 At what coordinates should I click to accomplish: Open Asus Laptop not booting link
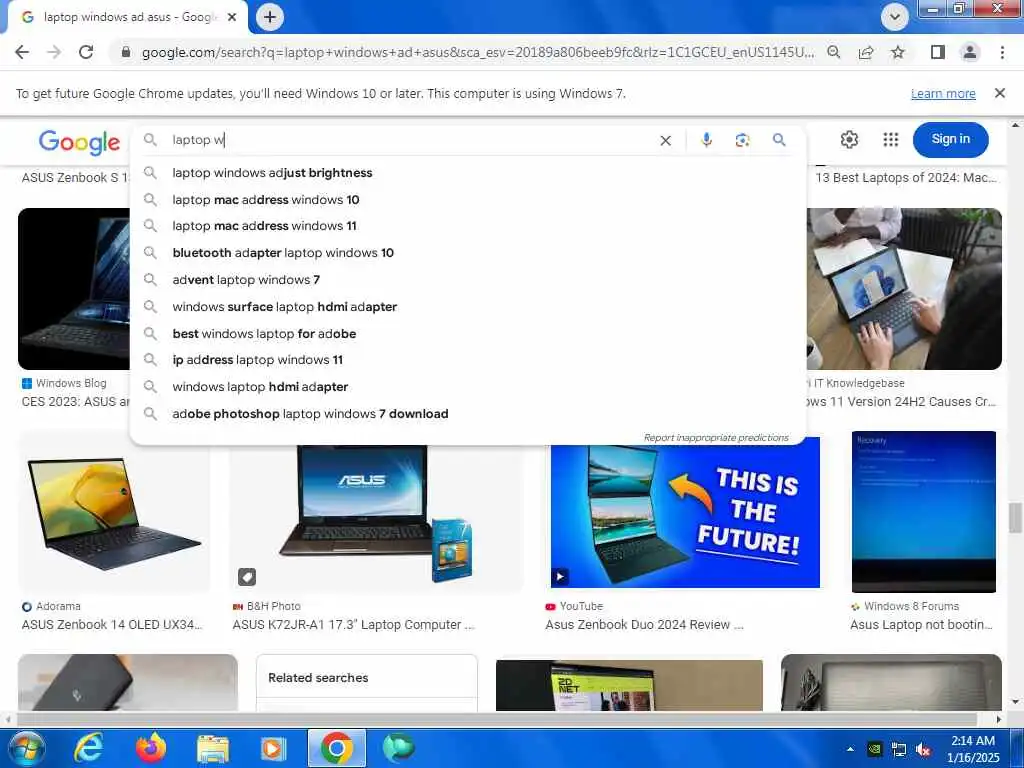pyautogui.click(x=921, y=625)
